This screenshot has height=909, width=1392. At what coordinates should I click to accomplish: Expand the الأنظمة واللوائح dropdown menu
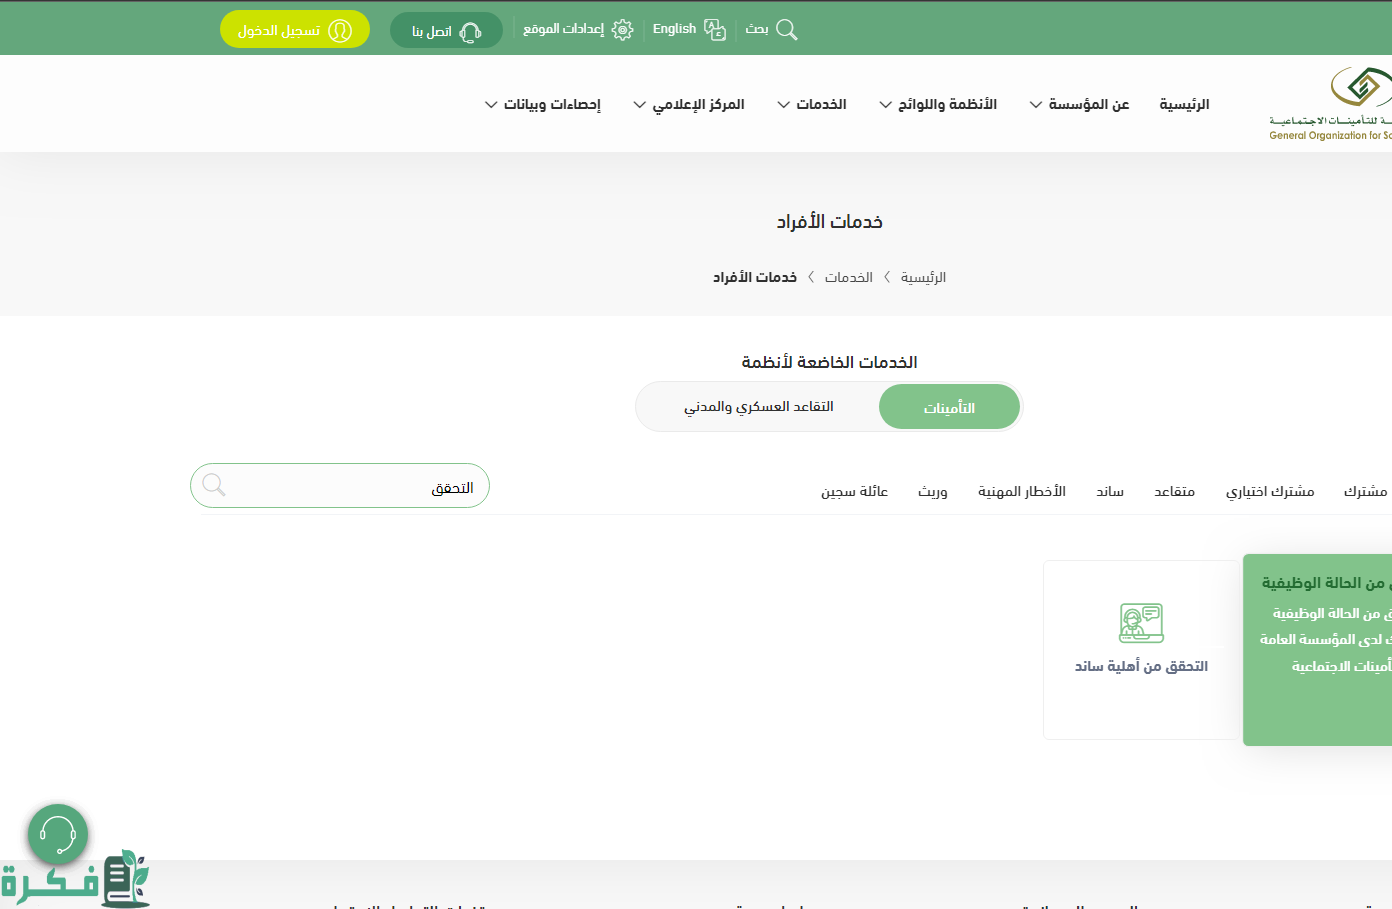pyautogui.click(x=938, y=104)
